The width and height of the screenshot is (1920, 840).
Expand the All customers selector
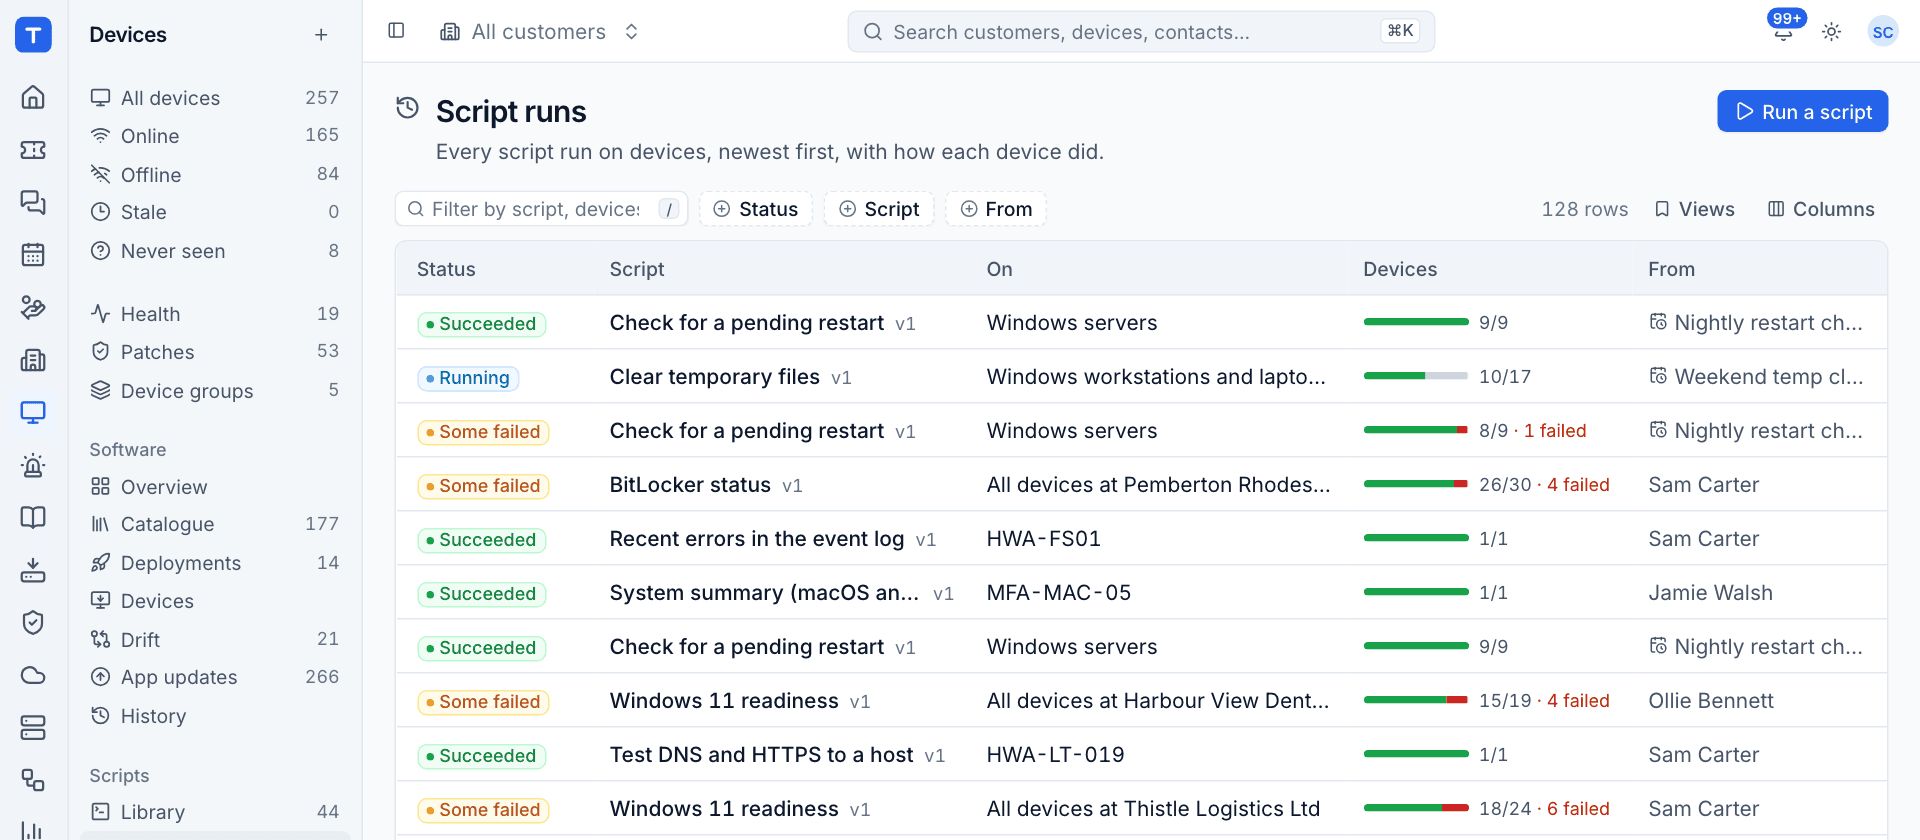tap(540, 32)
